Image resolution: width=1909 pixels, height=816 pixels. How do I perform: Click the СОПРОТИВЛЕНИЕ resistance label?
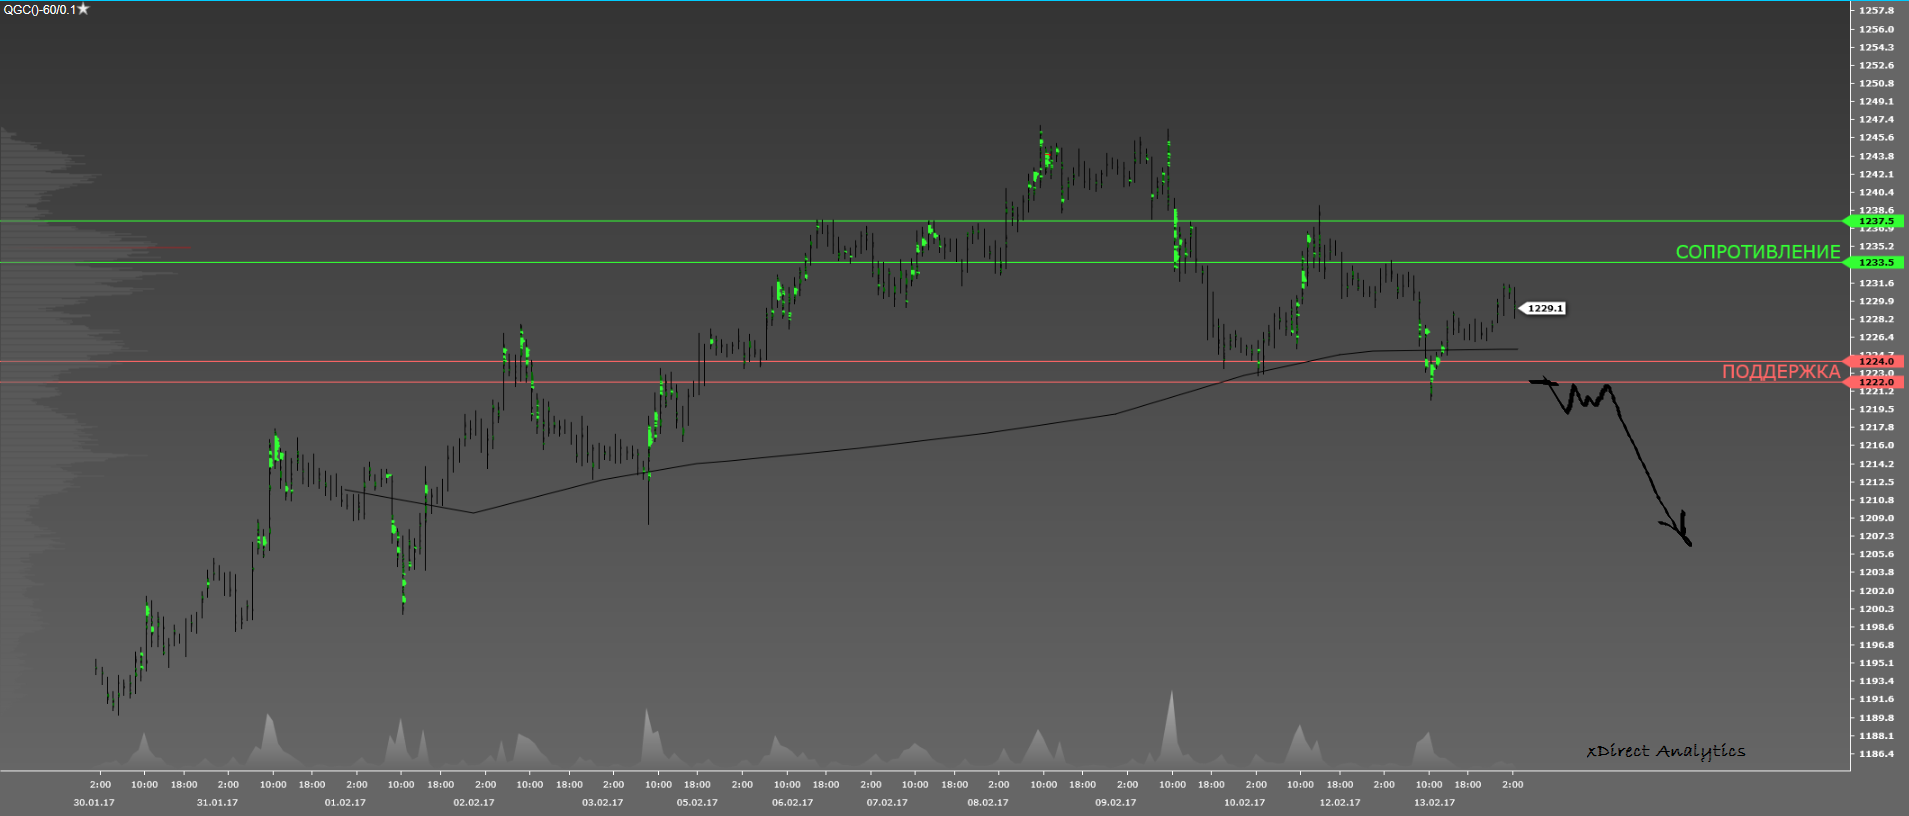[1757, 252]
